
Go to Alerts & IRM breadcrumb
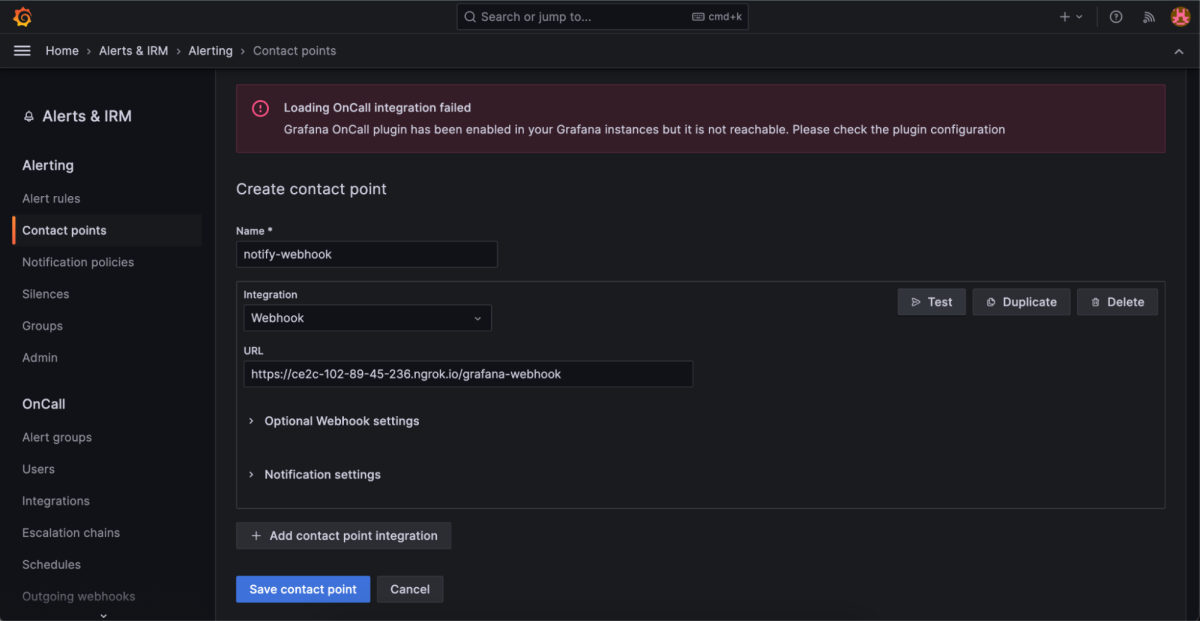coord(133,51)
